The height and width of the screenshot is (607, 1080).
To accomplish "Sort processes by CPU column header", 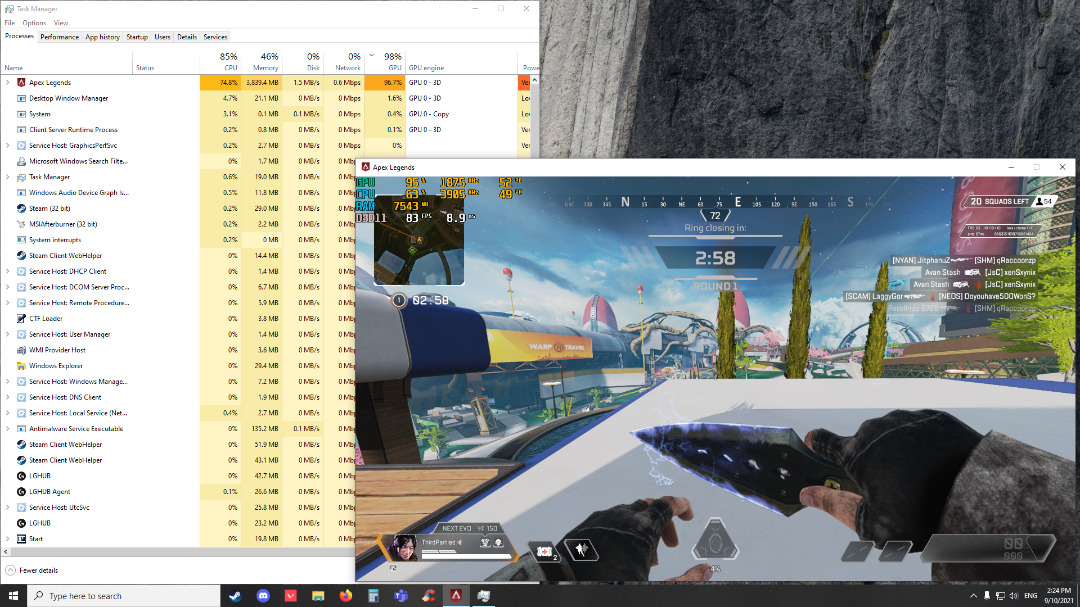I will pos(228,62).
